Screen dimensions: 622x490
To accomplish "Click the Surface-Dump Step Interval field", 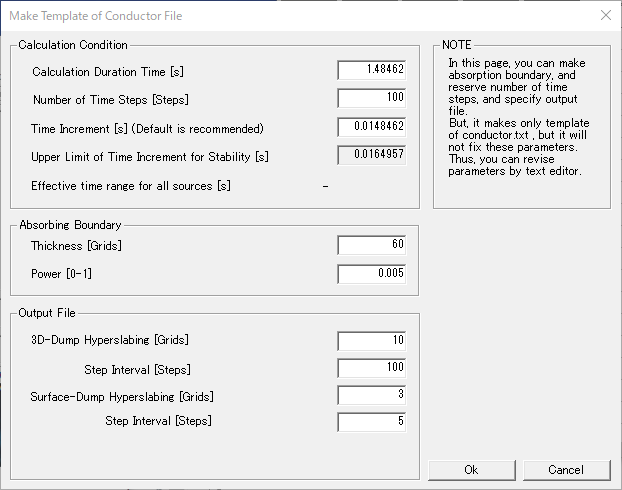I will click(x=372, y=422).
